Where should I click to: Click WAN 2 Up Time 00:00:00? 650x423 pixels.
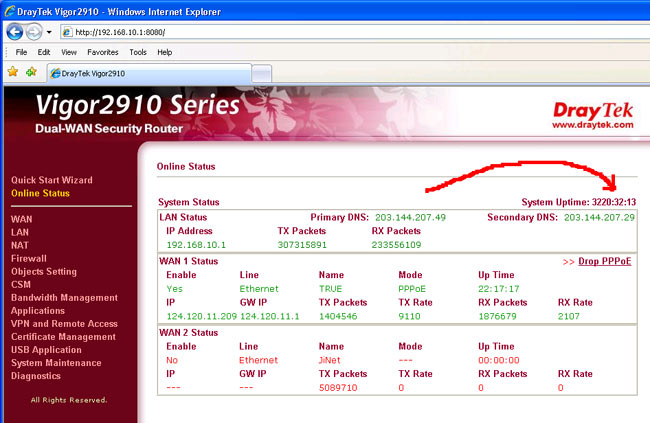pyautogui.click(x=499, y=360)
